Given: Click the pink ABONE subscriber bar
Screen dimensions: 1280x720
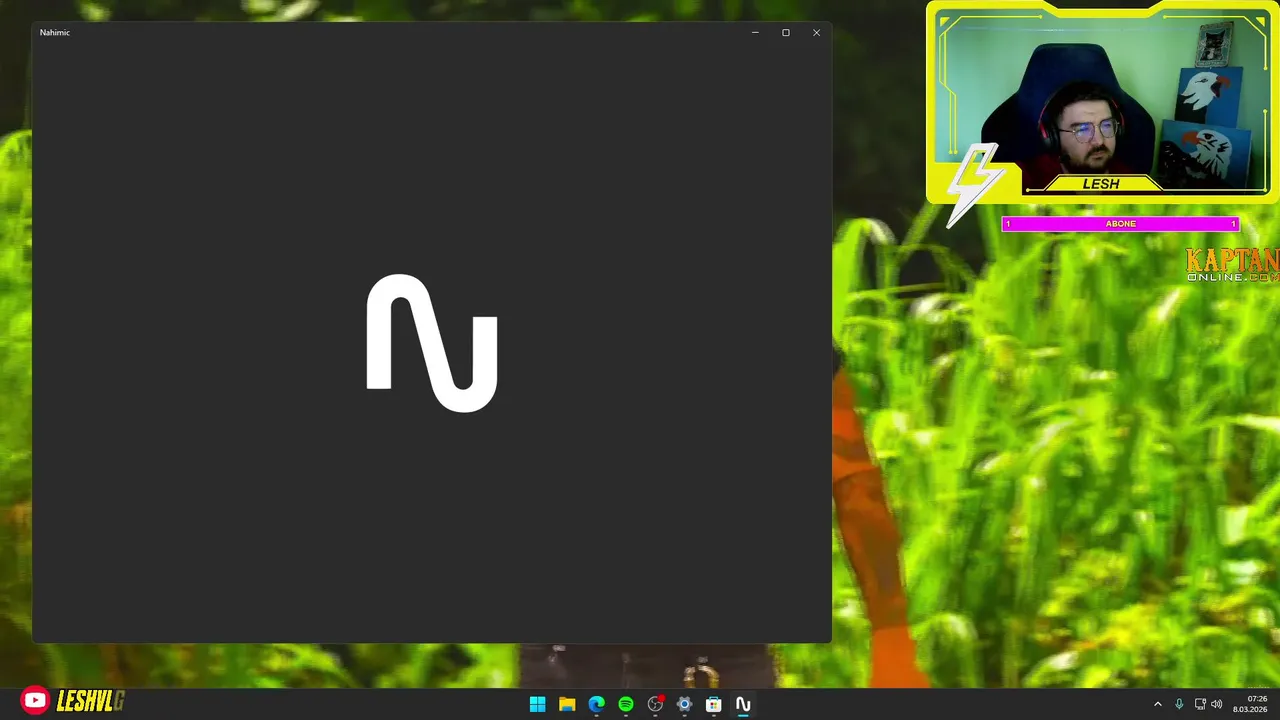Looking at the screenshot, I should pyautogui.click(x=1120, y=224).
